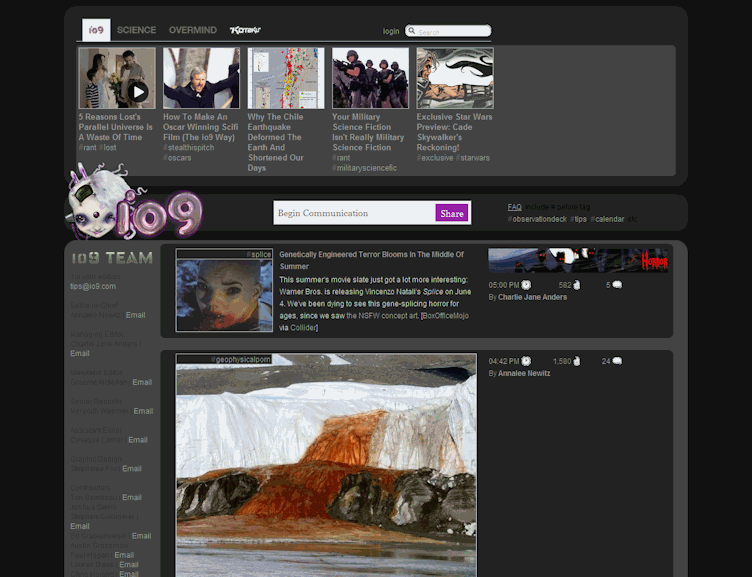Follow 'the NSFW concept art' link

tap(382, 316)
